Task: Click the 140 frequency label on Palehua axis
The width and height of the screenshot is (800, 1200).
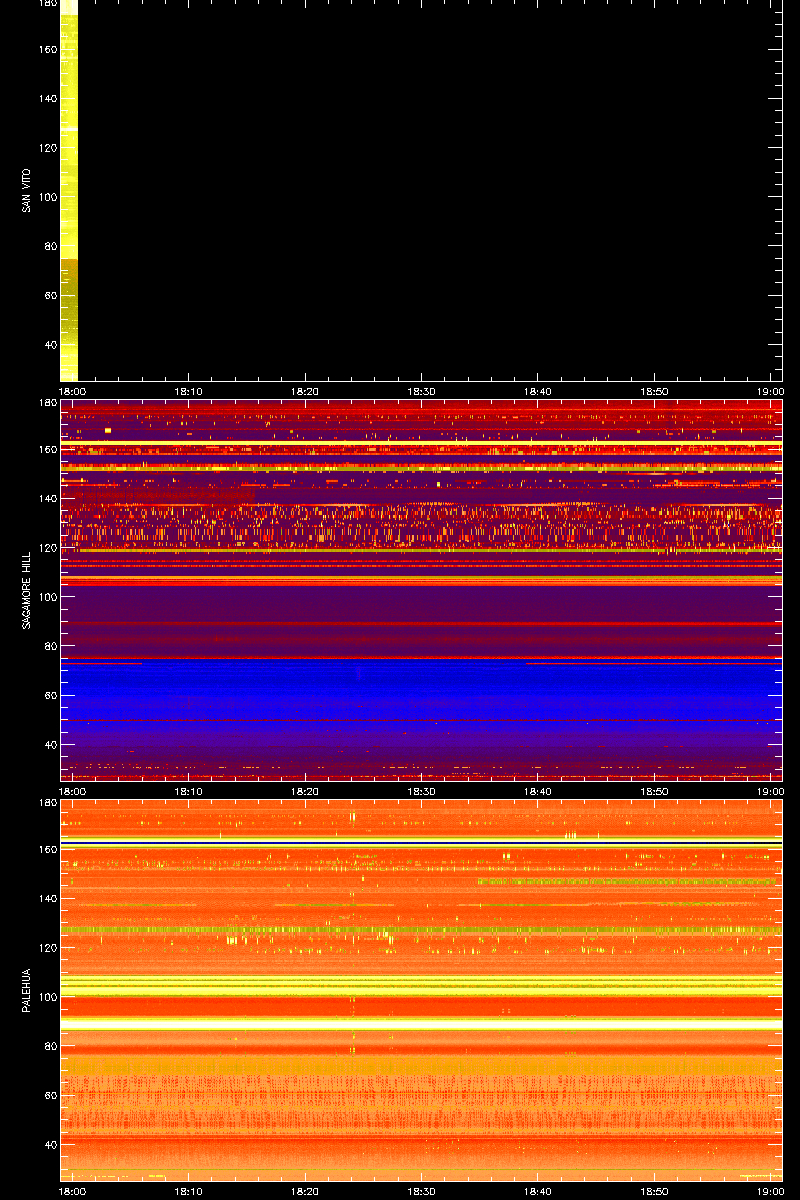Action: point(47,899)
